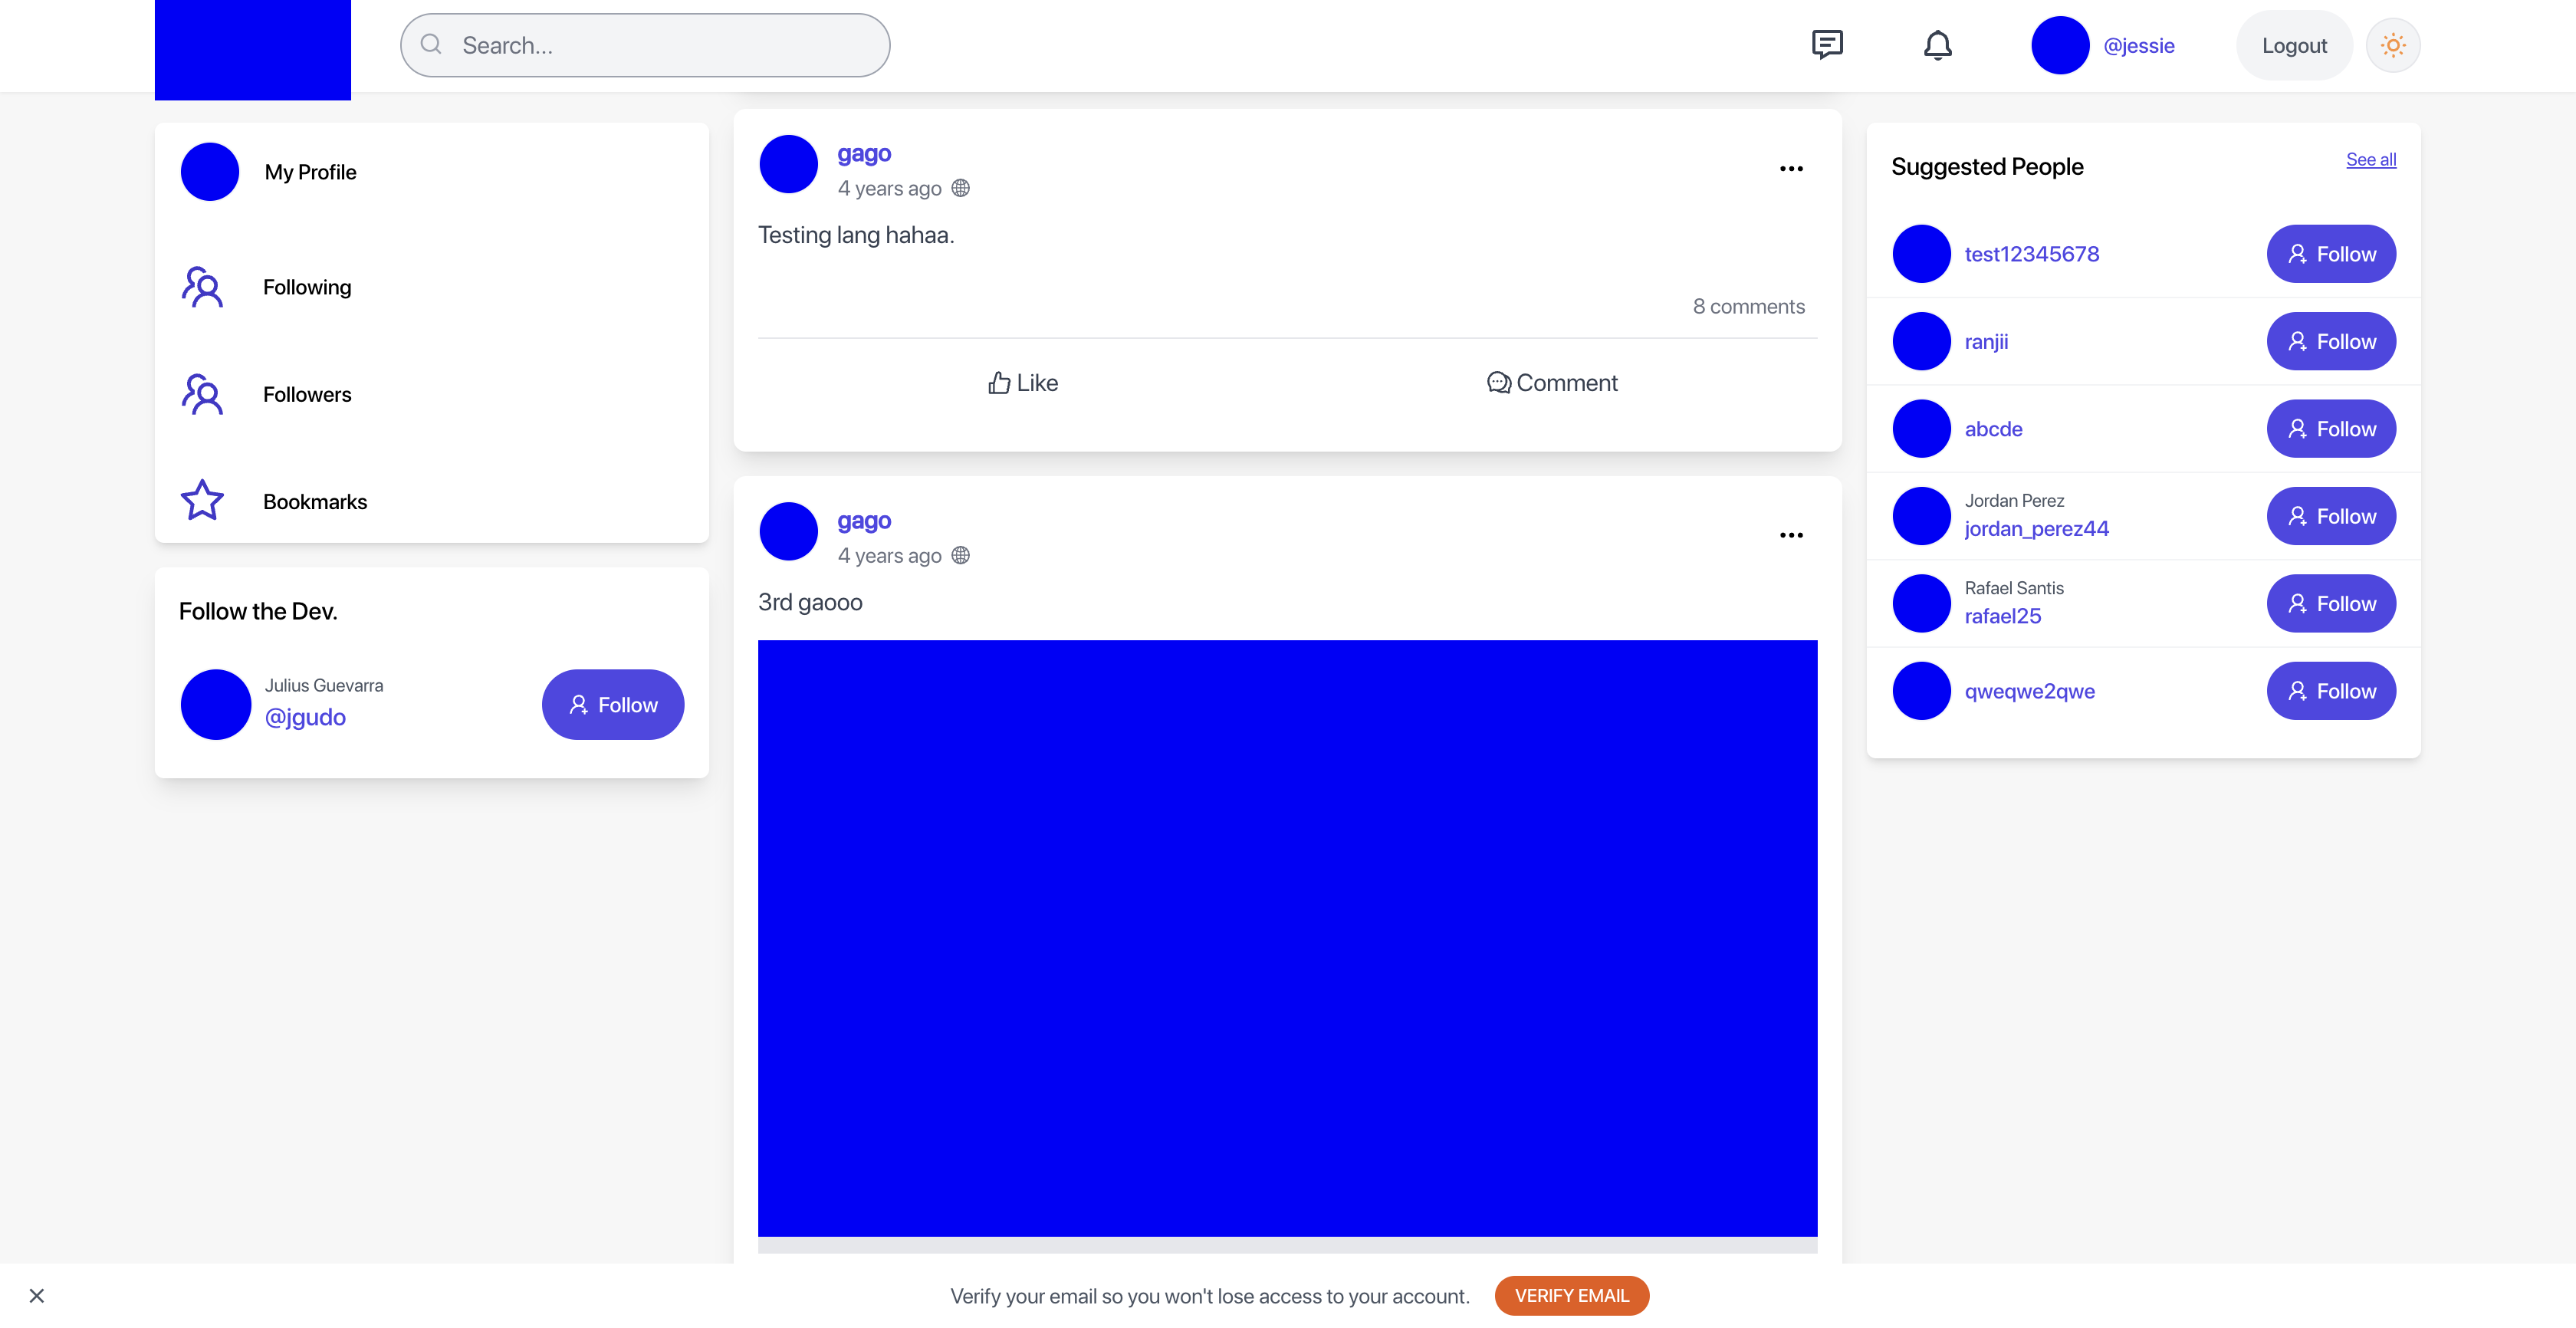Open the messages icon in header
This screenshot has width=2576, height=1328.
pos(1826,45)
